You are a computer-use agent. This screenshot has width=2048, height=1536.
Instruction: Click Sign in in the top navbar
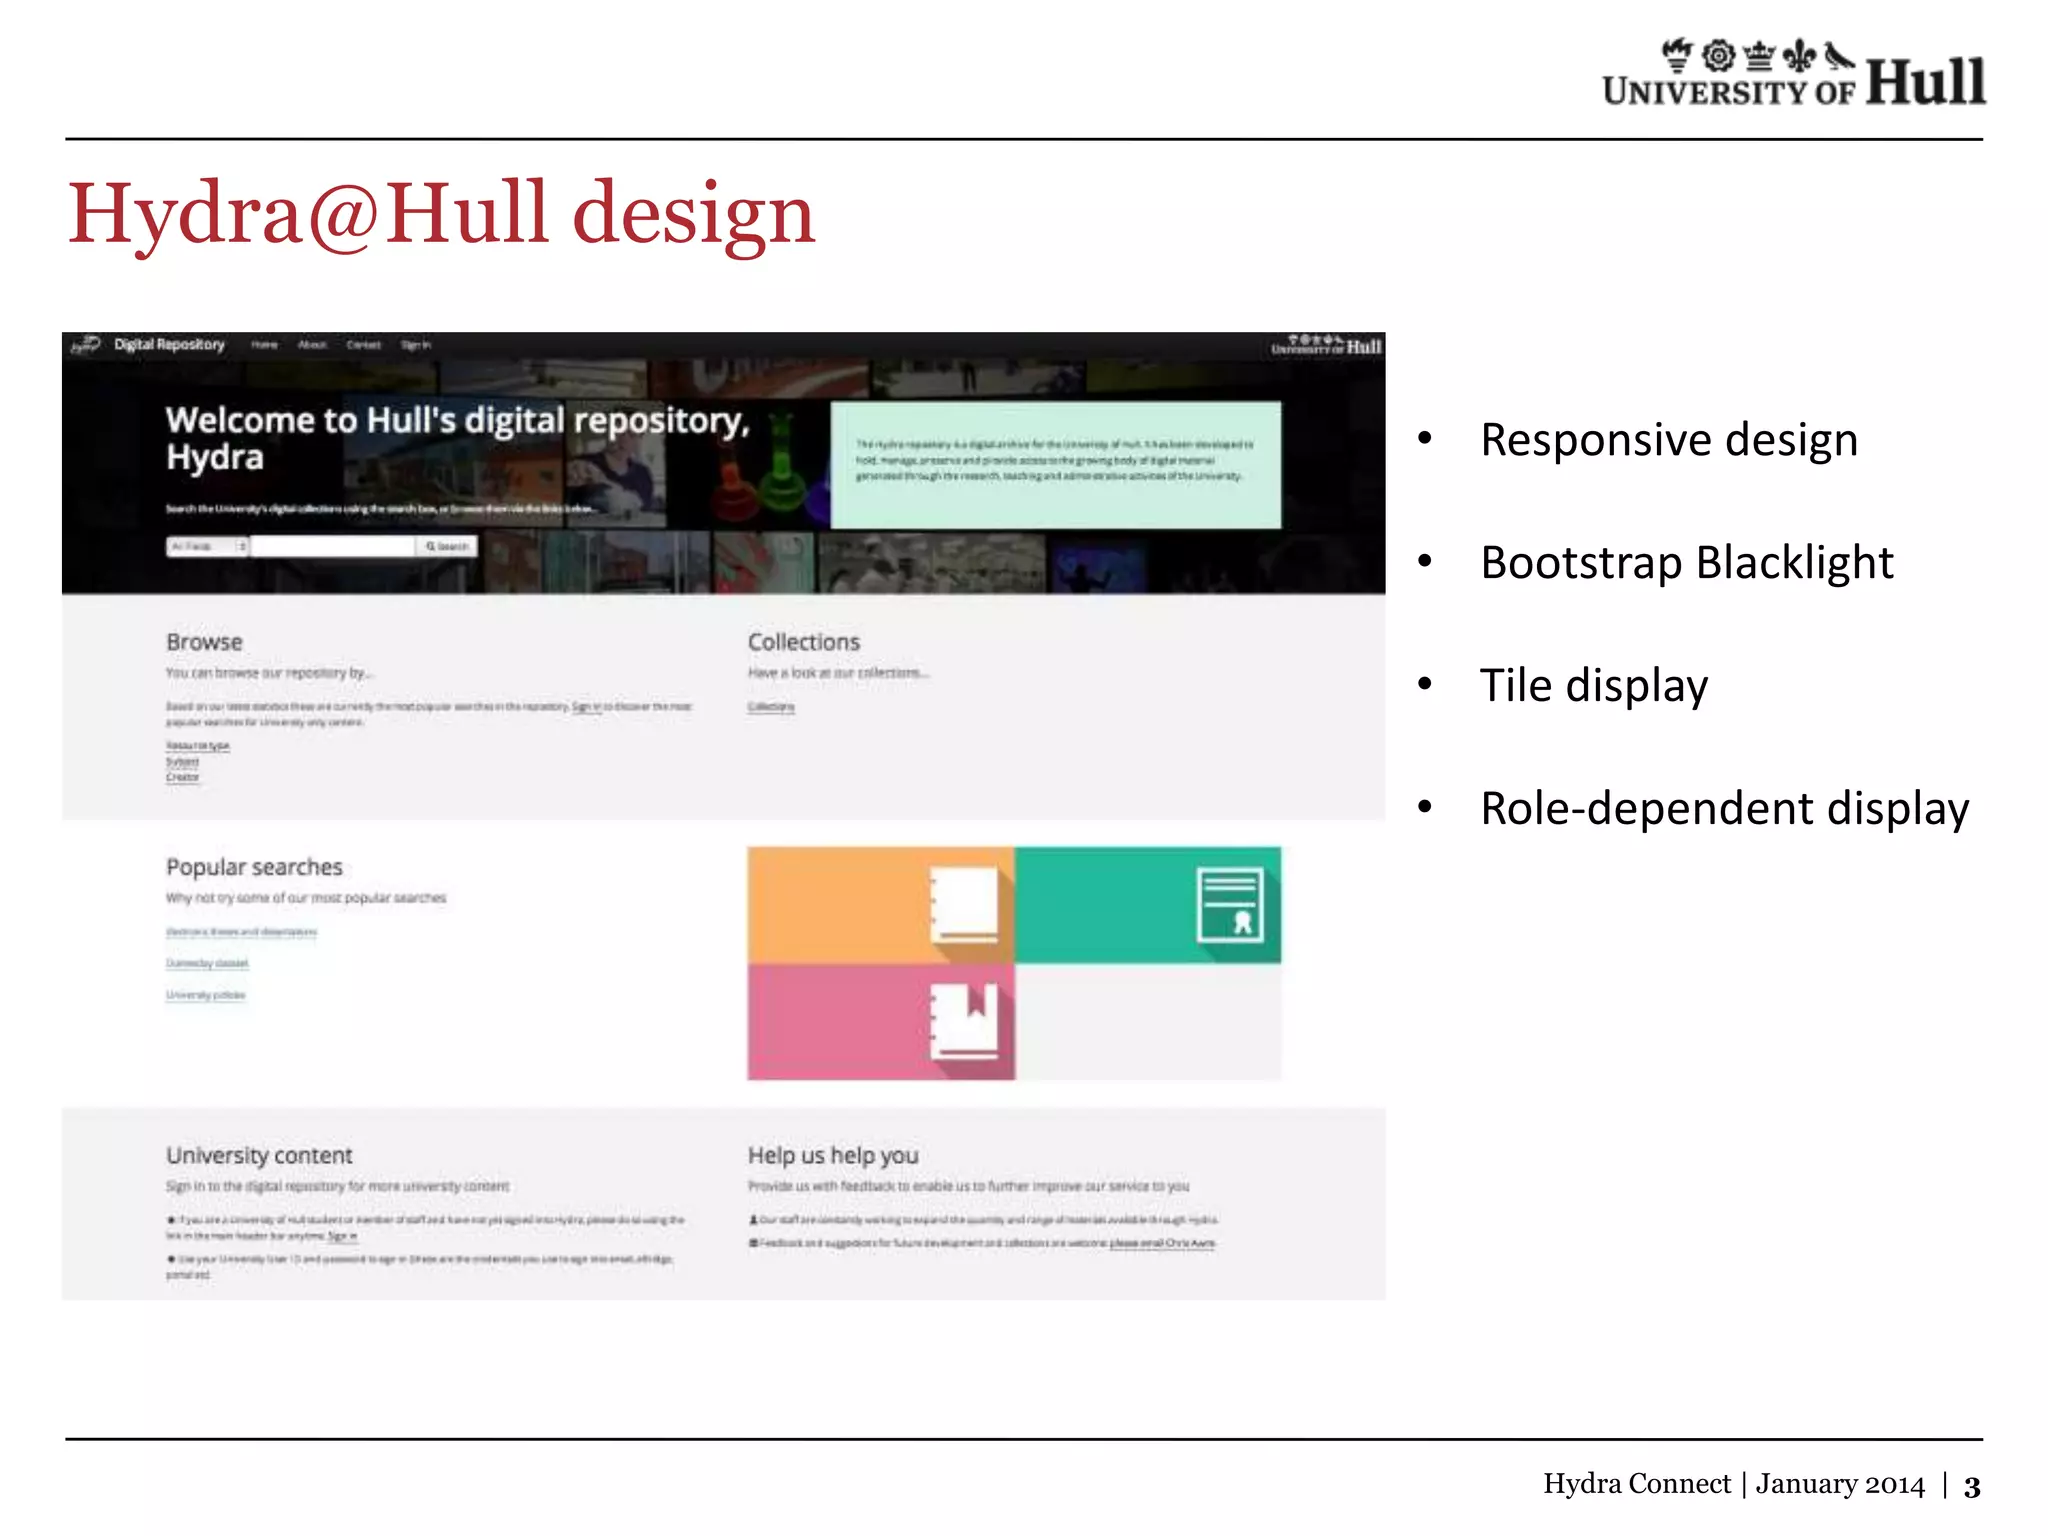click(416, 345)
